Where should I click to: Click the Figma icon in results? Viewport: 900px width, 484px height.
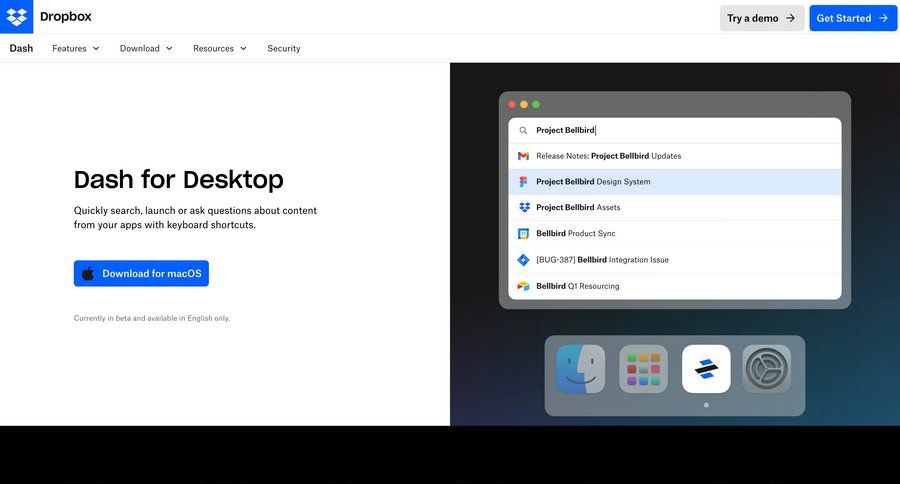point(523,181)
